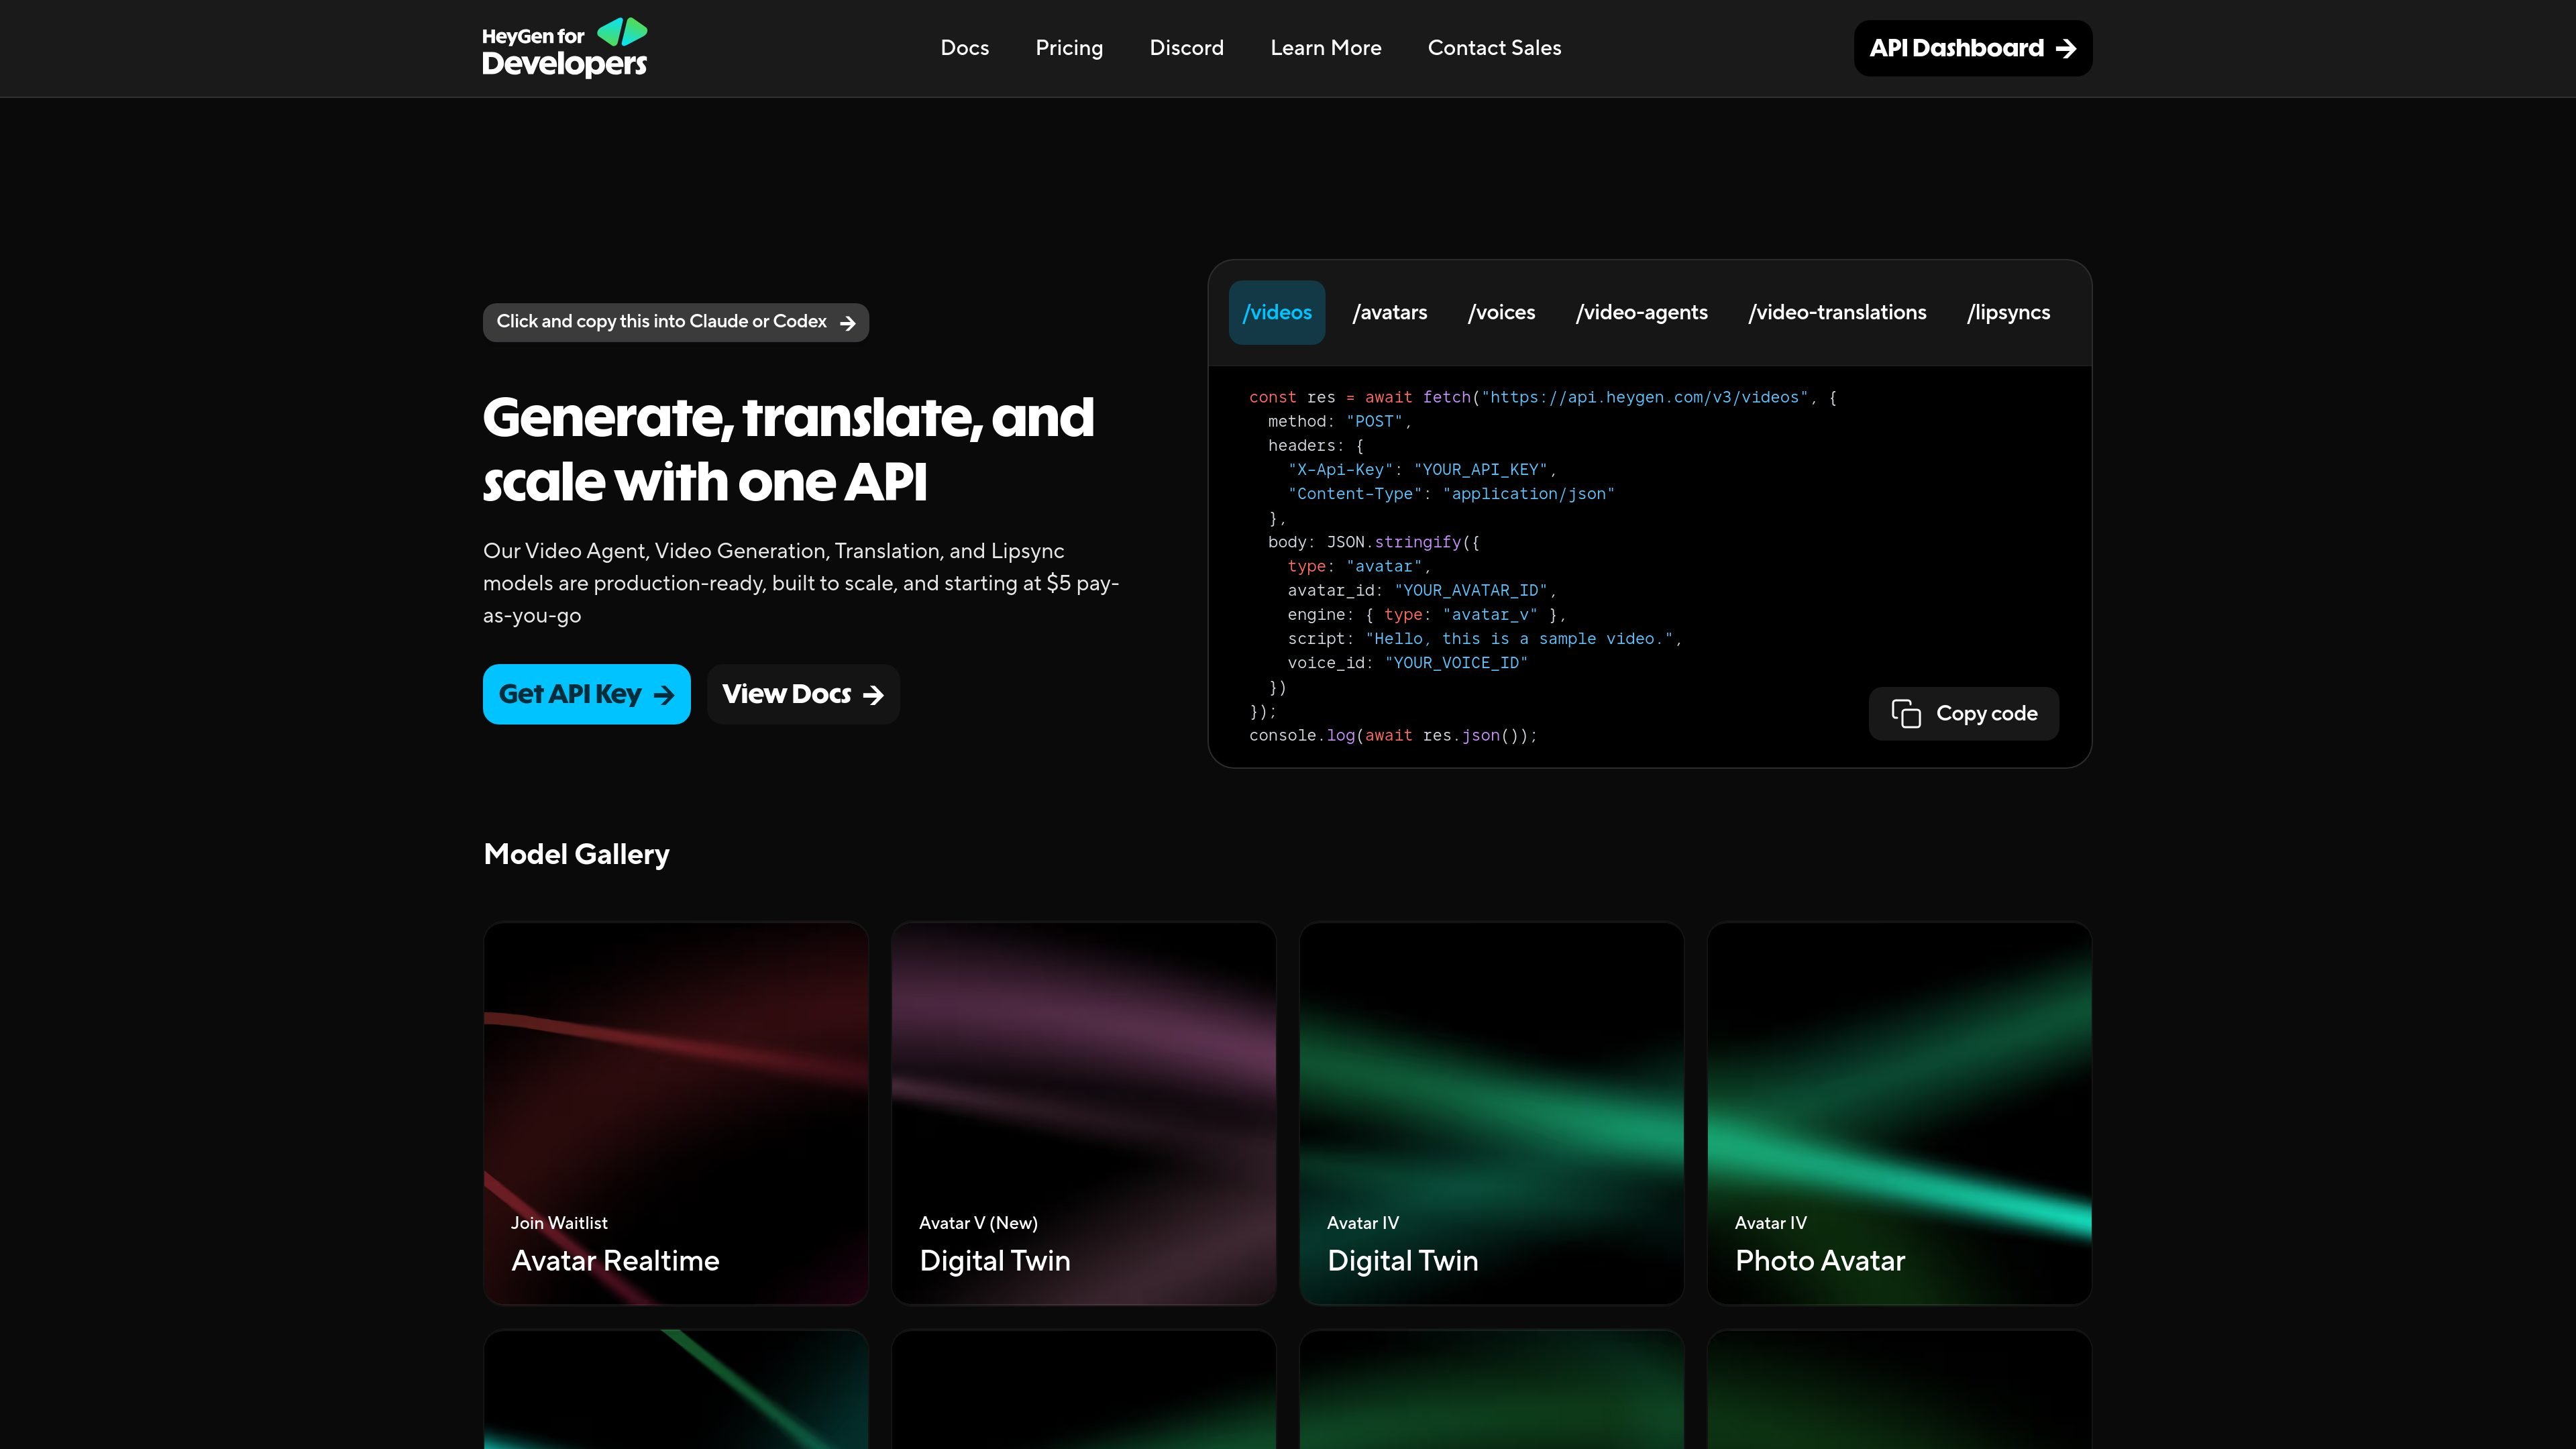The image size is (2576, 1449).
Task: Click the "YOUR_API_KEY" placeholder in code
Action: 1480,470
